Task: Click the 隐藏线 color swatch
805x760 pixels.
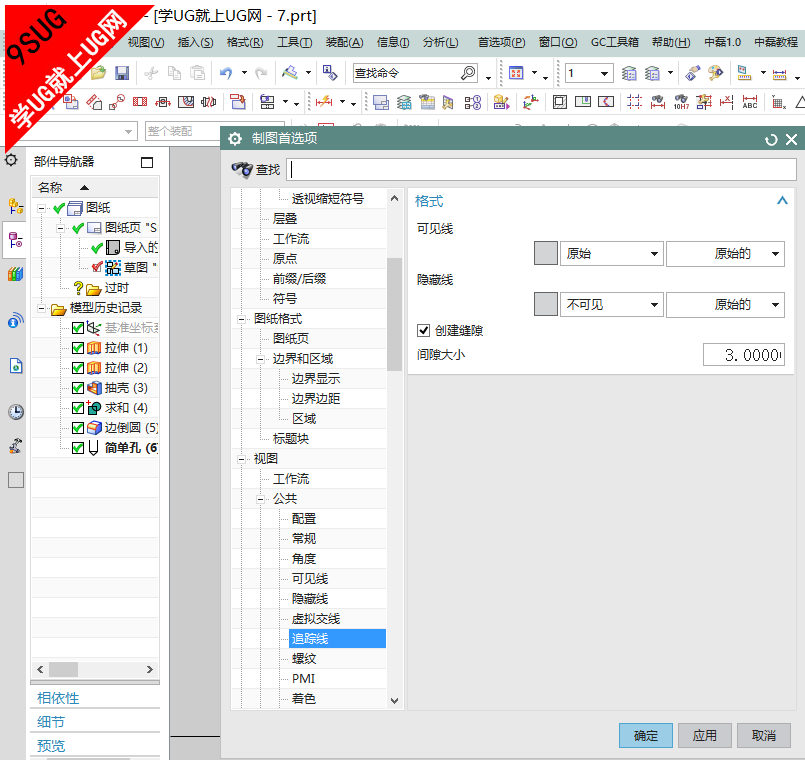Action: [x=546, y=305]
